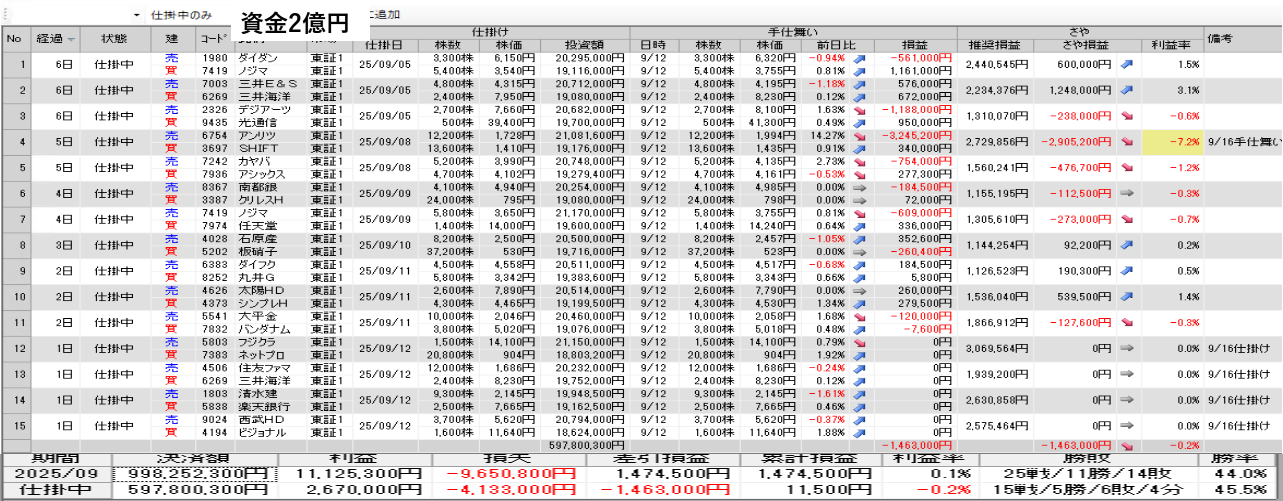
Task: Click the red down arrow beside -476,700円
Action: pyautogui.click(x=1128, y=168)
